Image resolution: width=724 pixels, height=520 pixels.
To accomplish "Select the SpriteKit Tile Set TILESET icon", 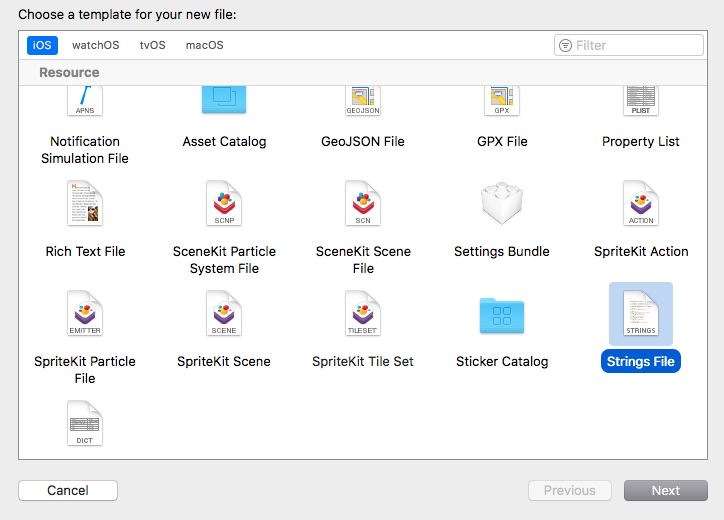I will coord(363,313).
